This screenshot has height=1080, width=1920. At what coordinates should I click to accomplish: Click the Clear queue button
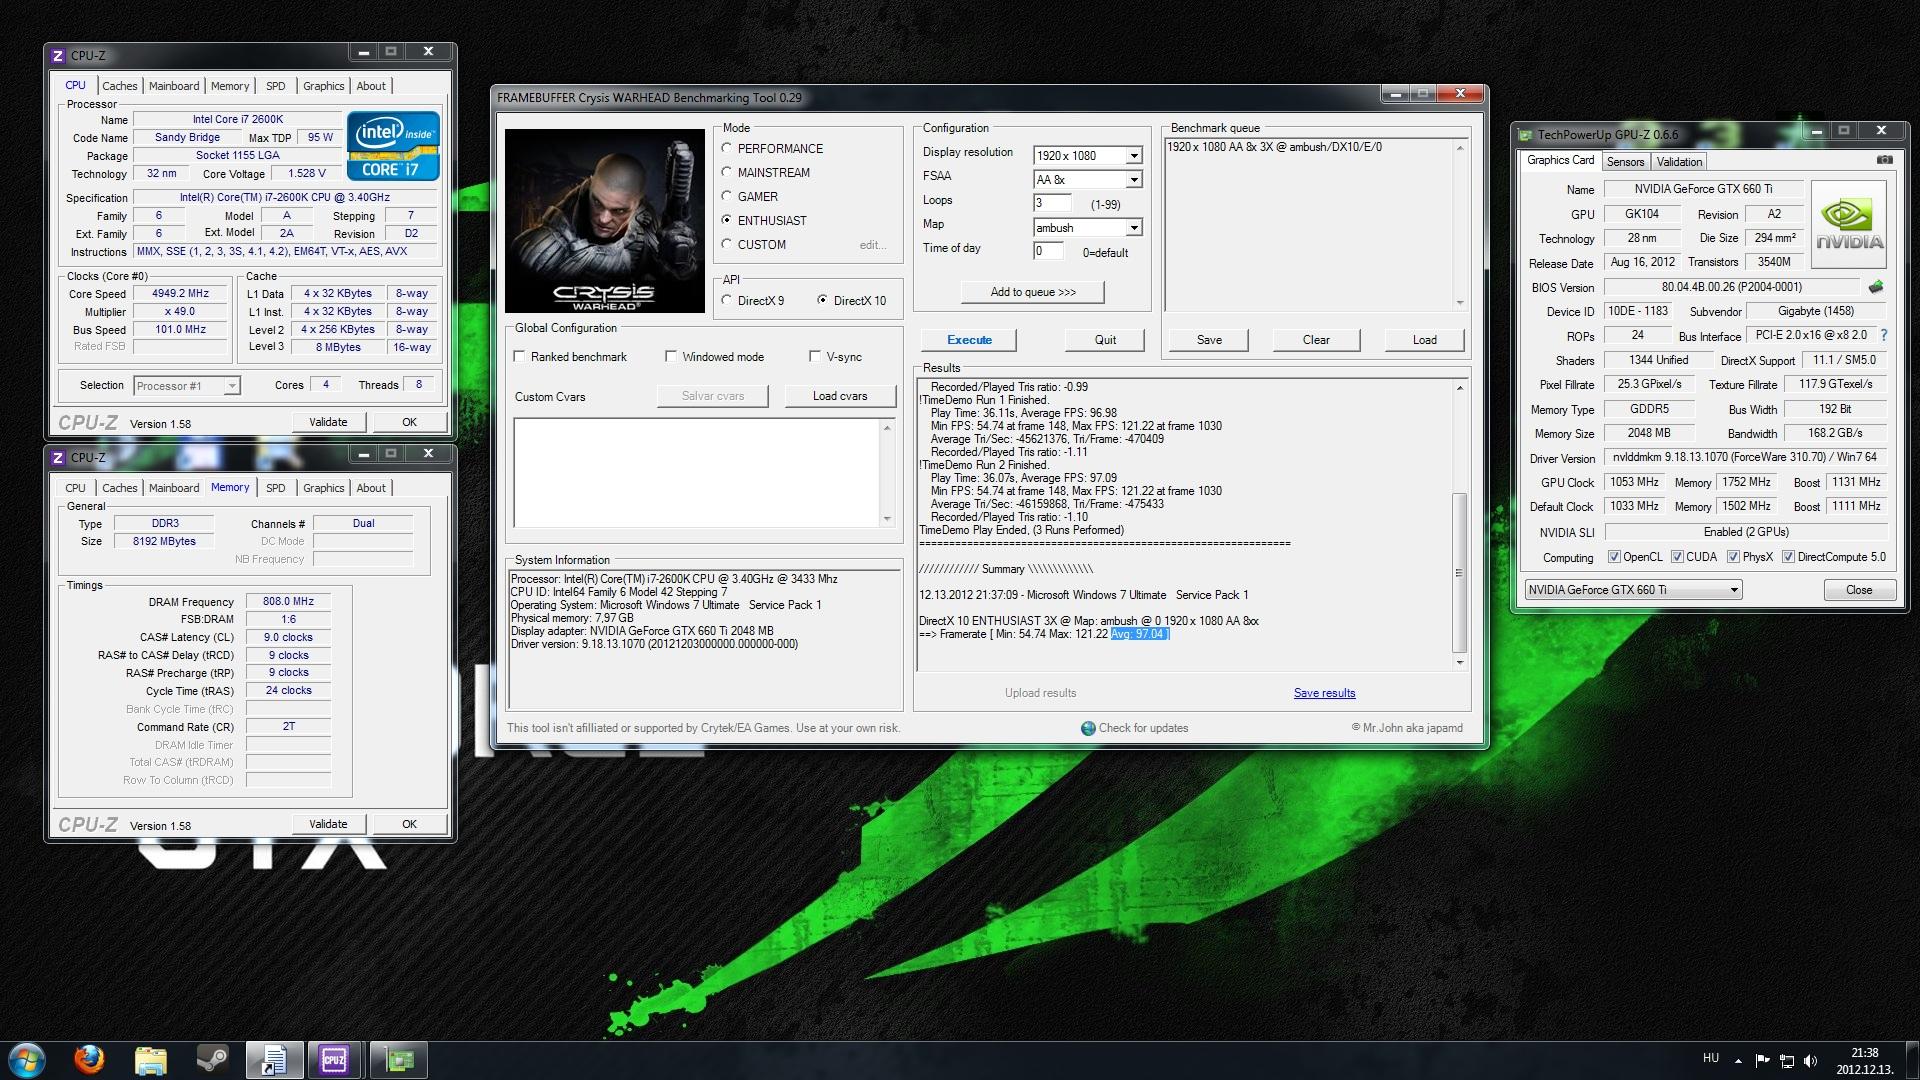click(x=1316, y=340)
